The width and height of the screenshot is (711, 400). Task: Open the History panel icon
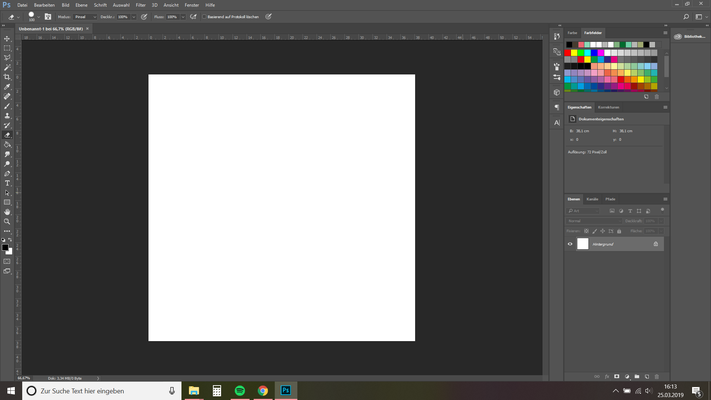557,37
